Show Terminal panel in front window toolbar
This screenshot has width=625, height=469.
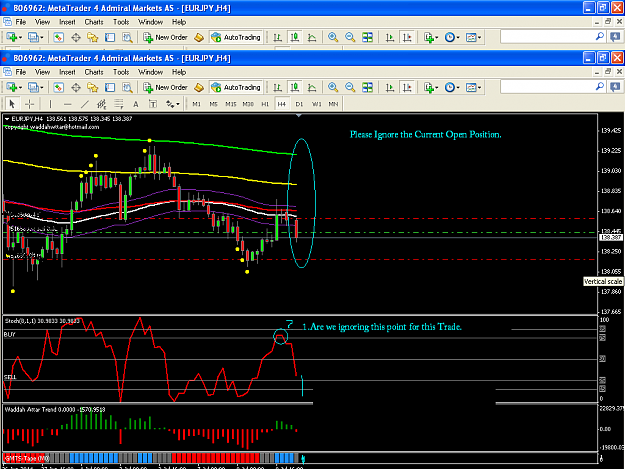pos(110,87)
